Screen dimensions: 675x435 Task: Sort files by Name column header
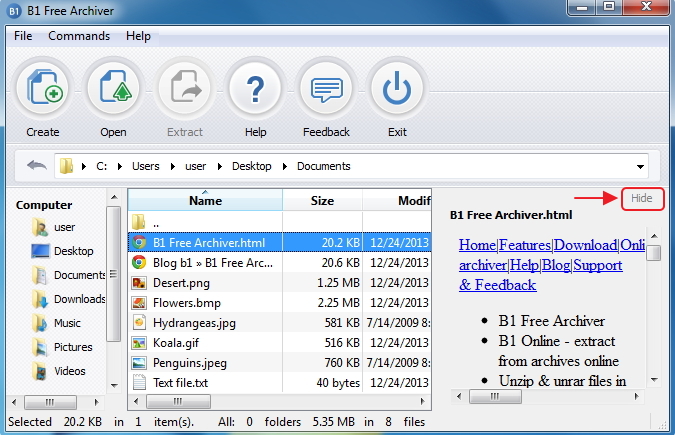coord(205,200)
